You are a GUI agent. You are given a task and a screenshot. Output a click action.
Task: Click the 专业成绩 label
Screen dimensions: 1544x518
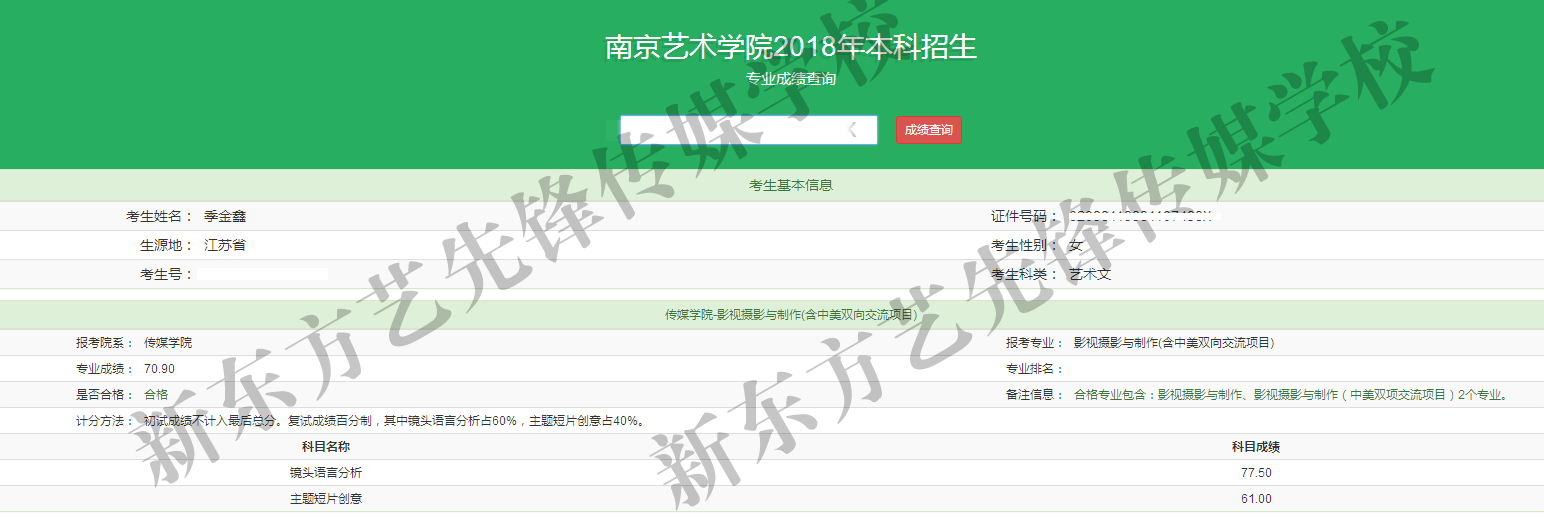coord(105,369)
